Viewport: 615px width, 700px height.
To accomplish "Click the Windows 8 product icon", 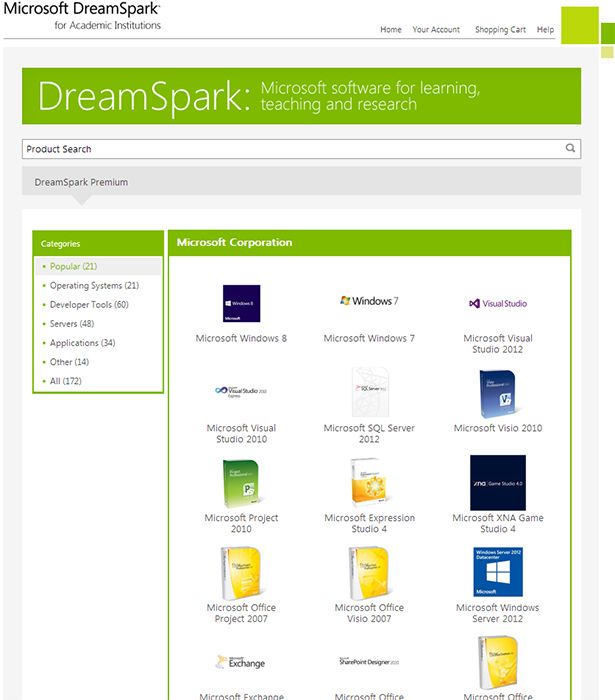I will click(x=241, y=302).
